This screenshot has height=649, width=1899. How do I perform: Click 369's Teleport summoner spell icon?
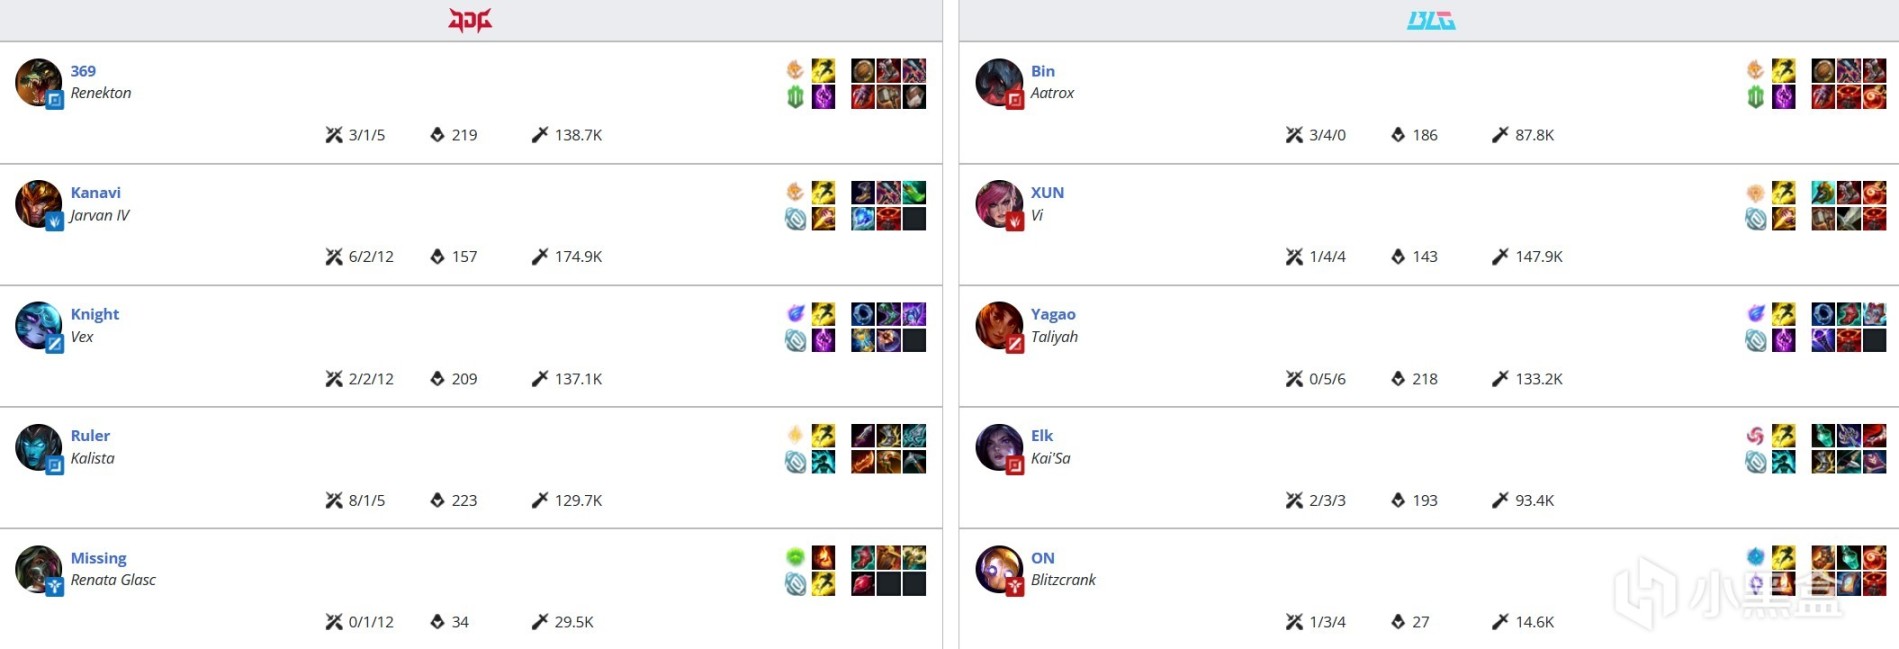[x=823, y=97]
